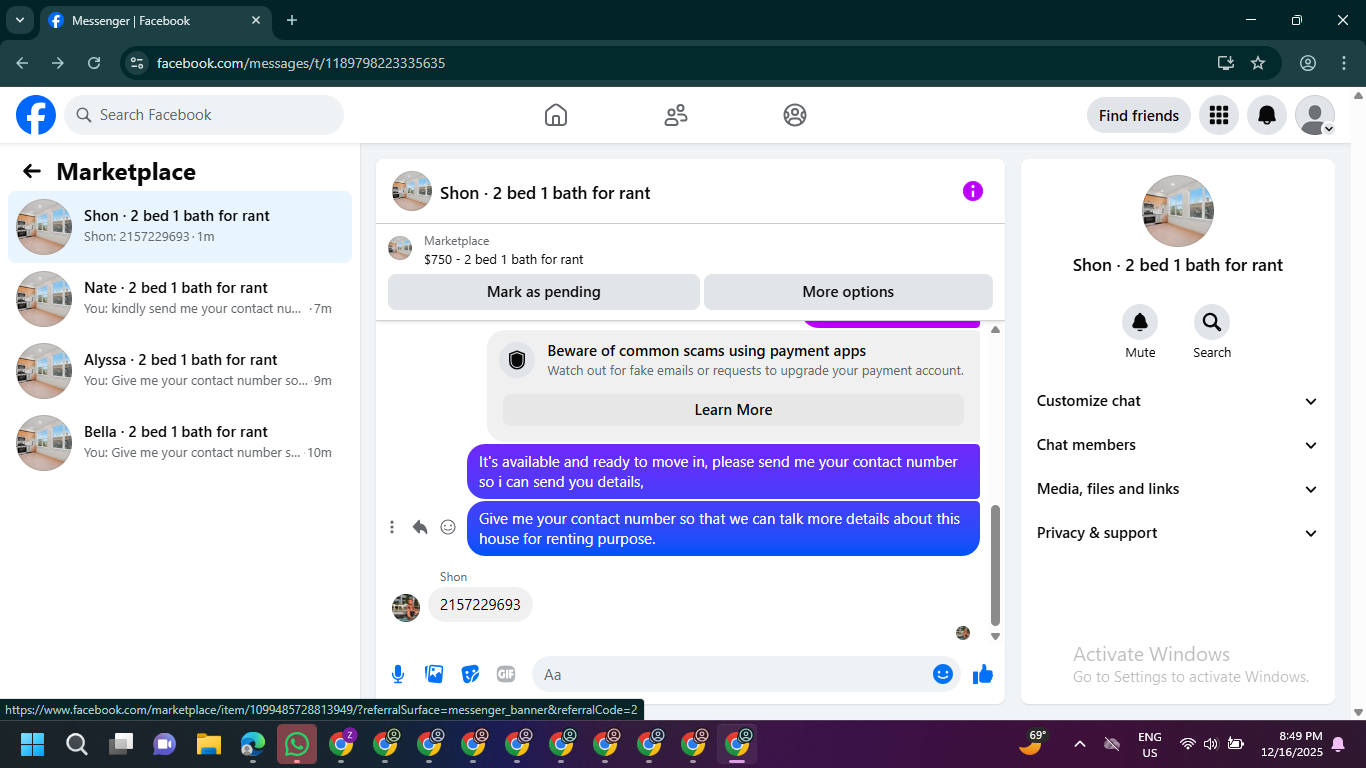Screen dimensions: 1366x768
Task: Focus the Aa message input box
Action: [x=746, y=674]
